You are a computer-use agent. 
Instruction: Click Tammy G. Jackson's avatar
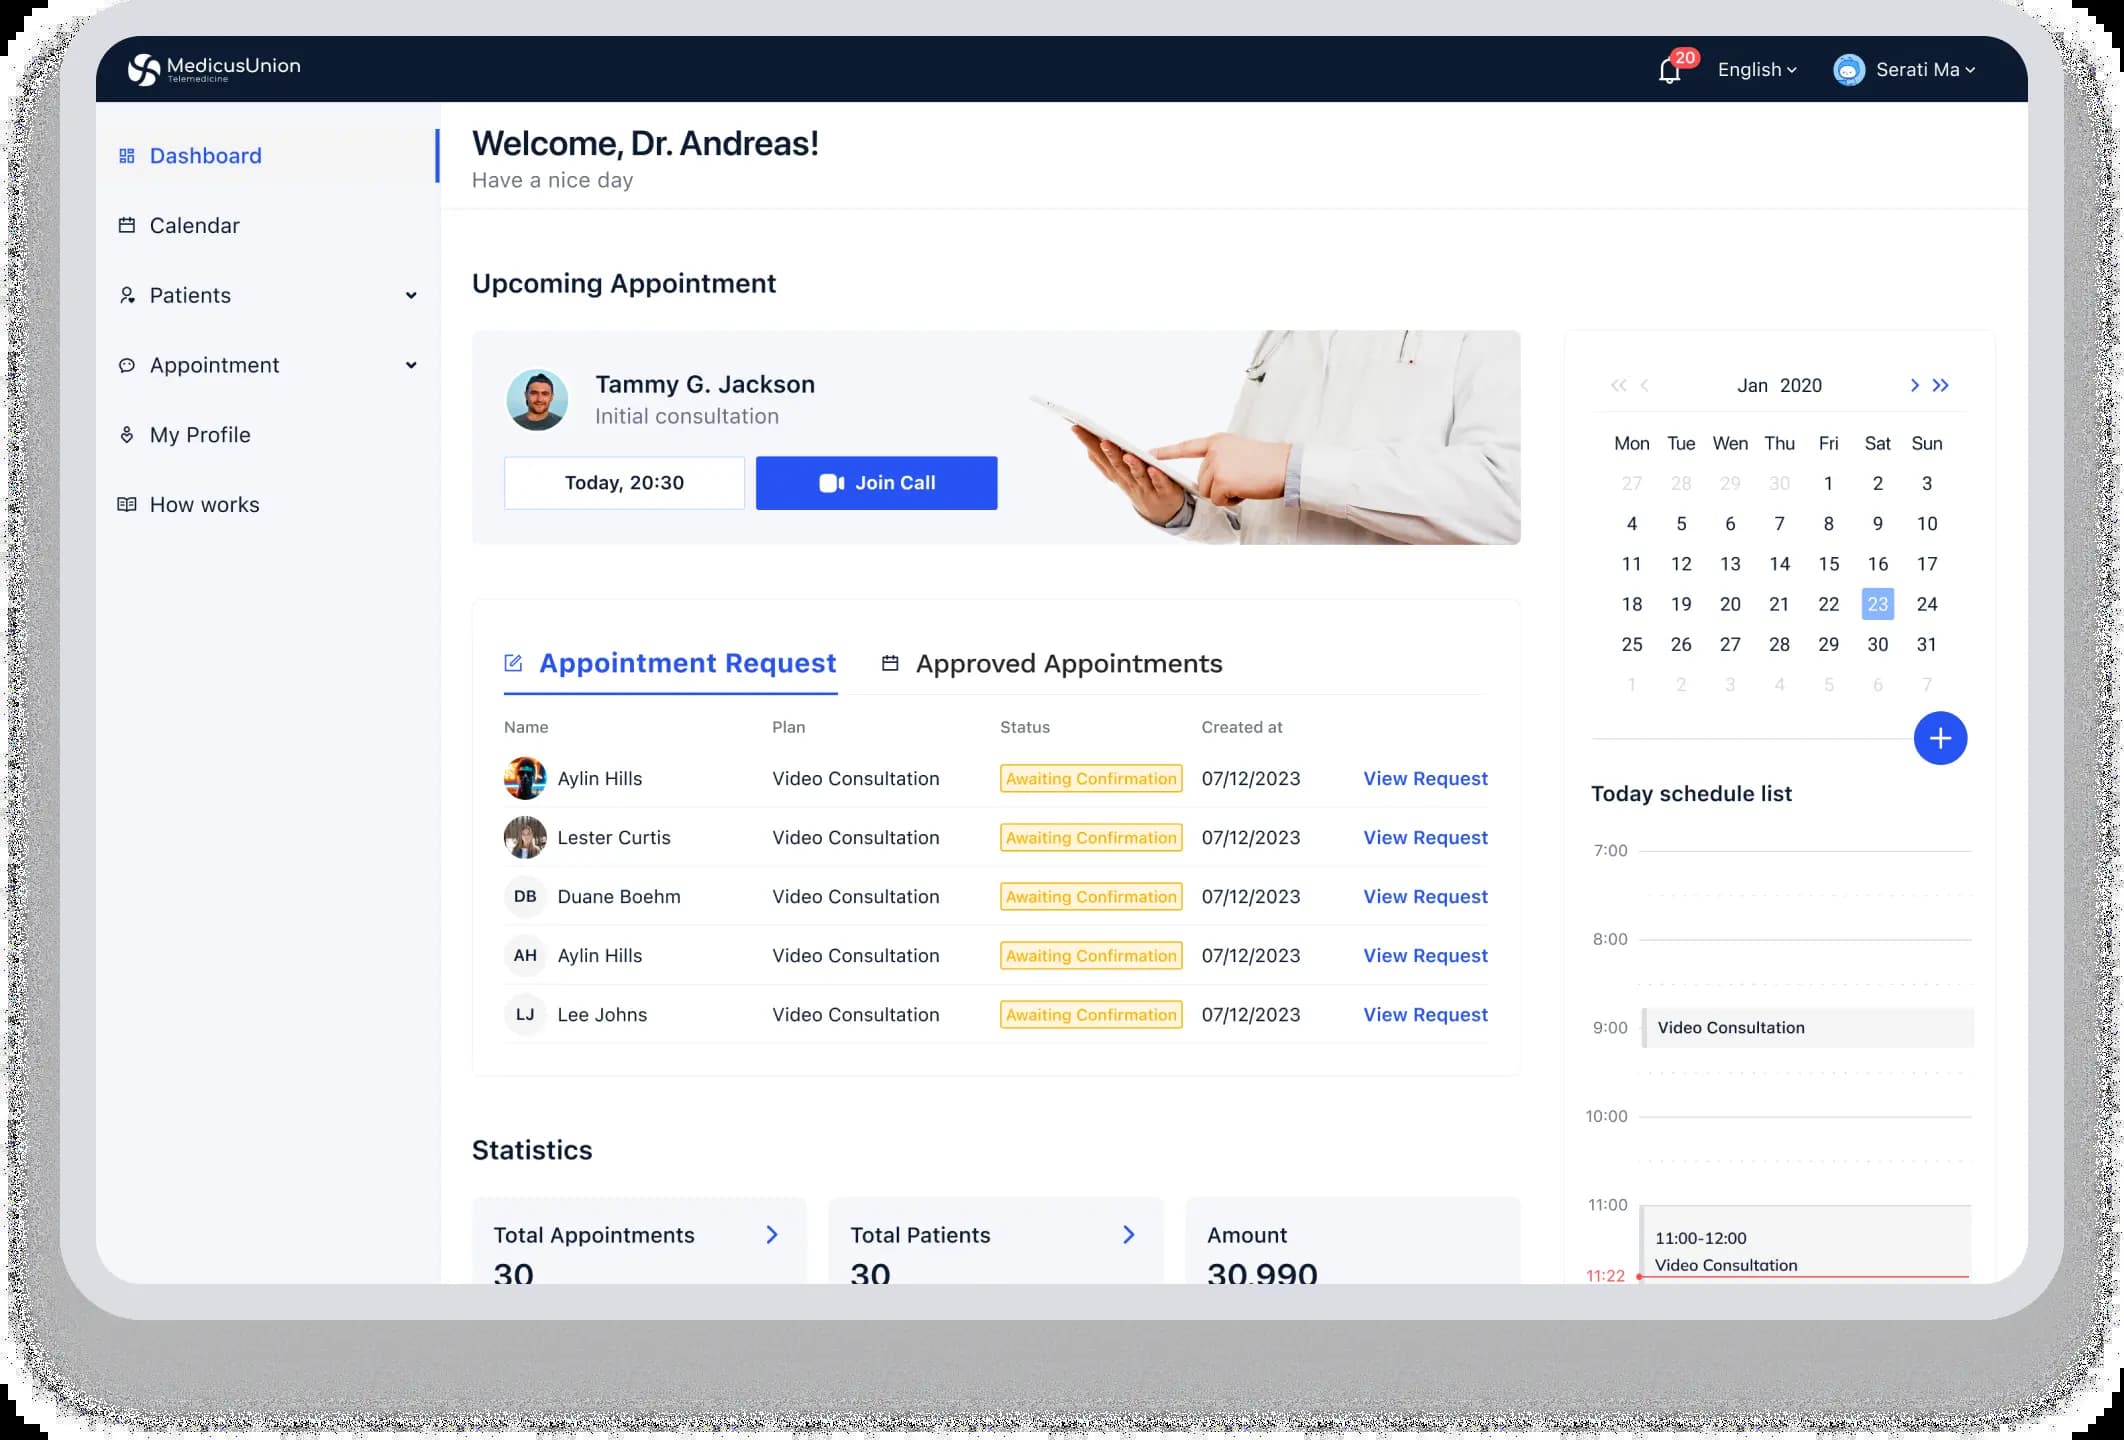pyautogui.click(x=537, y=400)
